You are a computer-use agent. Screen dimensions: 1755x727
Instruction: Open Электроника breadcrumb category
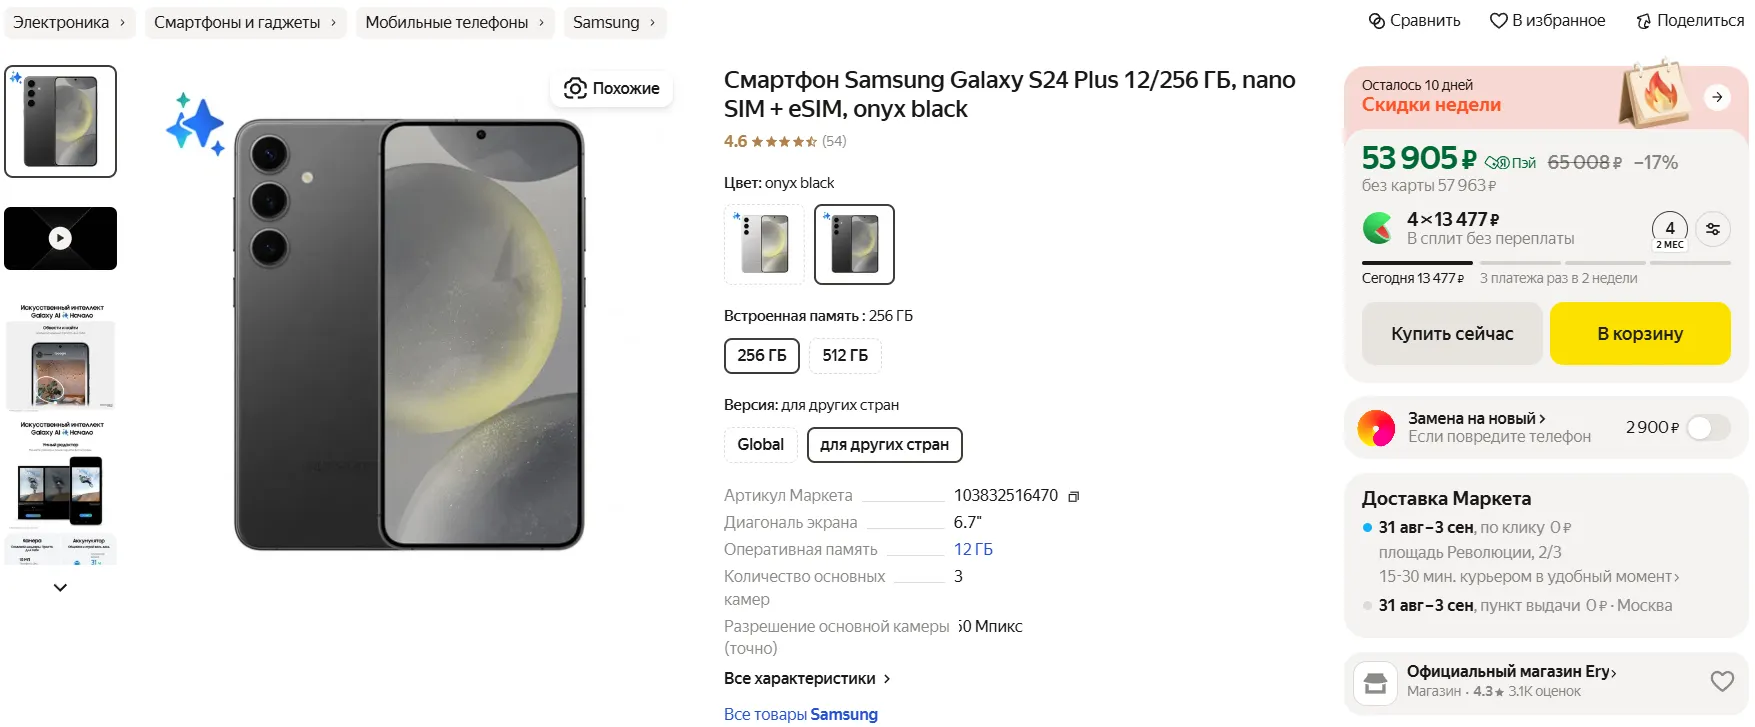[69, 22]
